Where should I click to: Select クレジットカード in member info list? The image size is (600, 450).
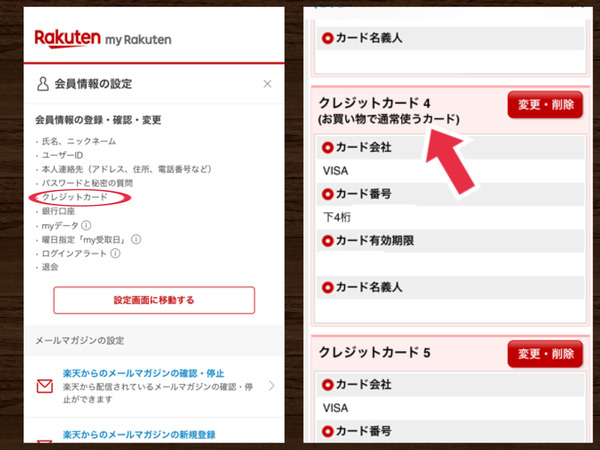coord(75,197)
